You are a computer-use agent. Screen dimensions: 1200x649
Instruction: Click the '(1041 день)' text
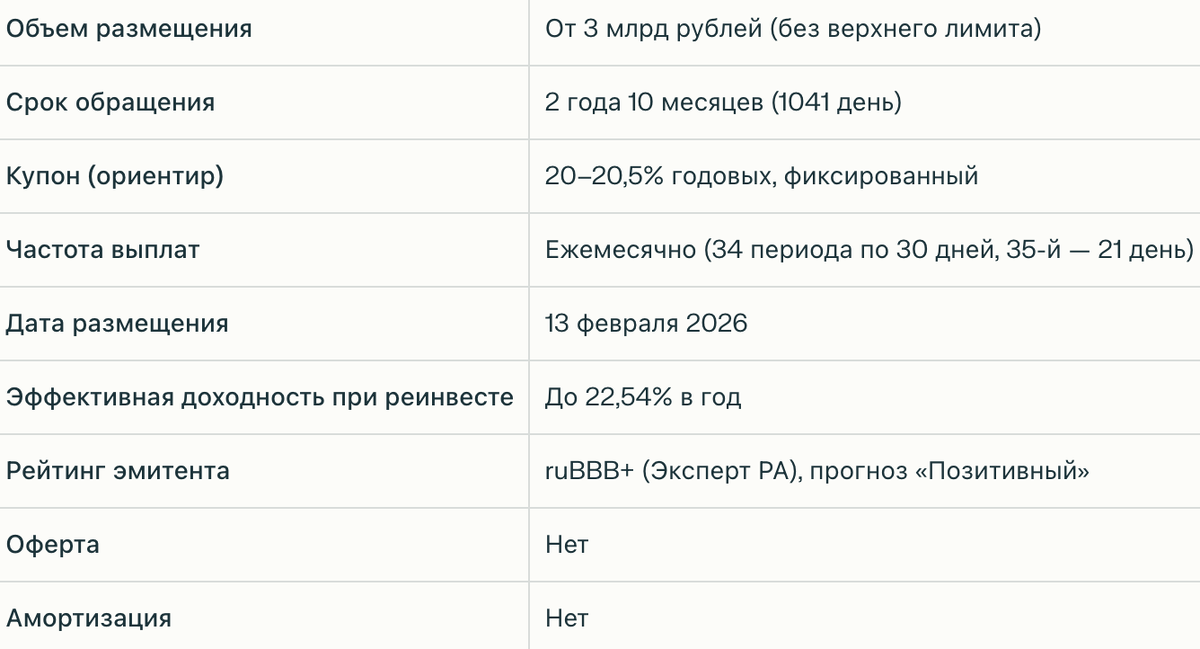836,102
